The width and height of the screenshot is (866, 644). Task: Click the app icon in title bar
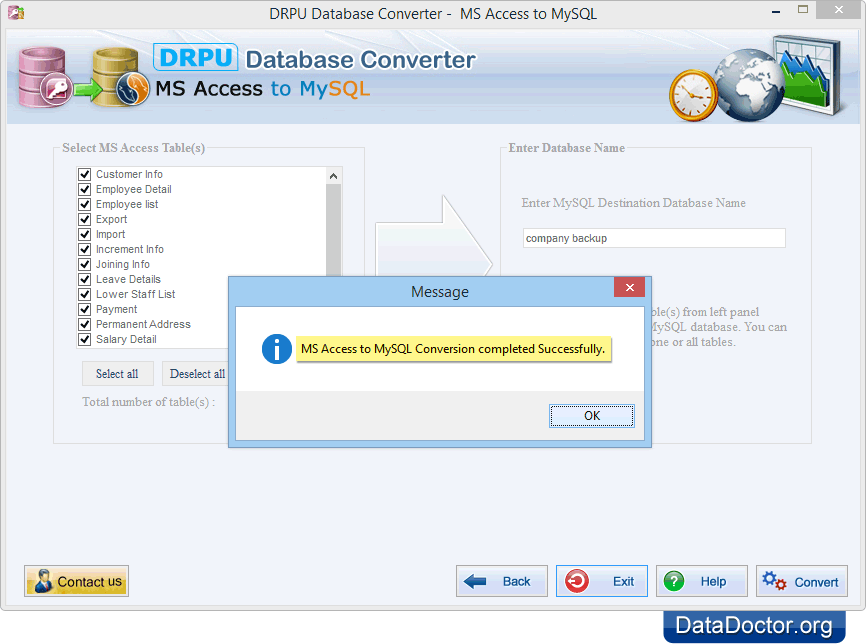tap(16, 12)
